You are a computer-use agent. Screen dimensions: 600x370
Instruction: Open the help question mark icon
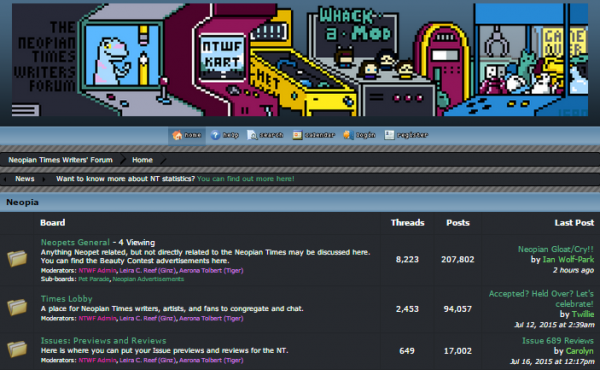pyautogui.click(x=215, y=135)
